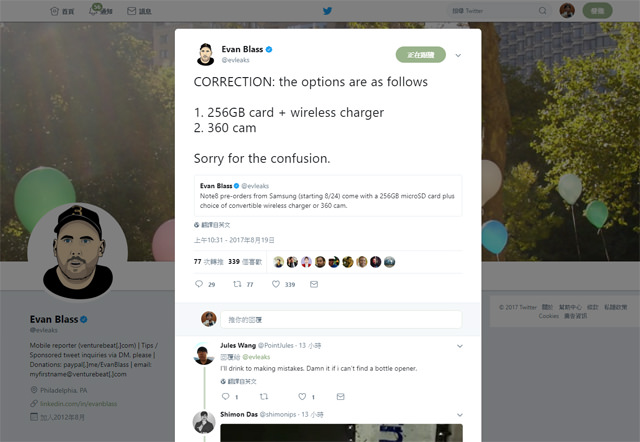Open more options chevron on main tweet
The width and height of the screenshot is (640, 442).
(458, 55)
